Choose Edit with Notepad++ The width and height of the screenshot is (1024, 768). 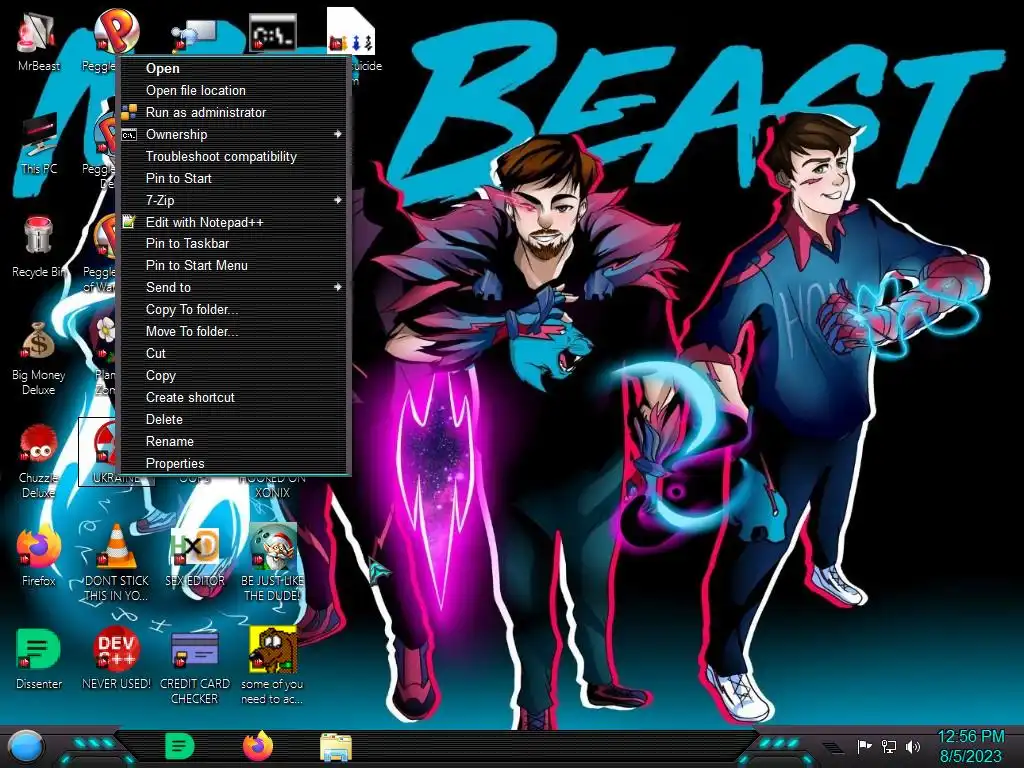click(x=233, y=222)
